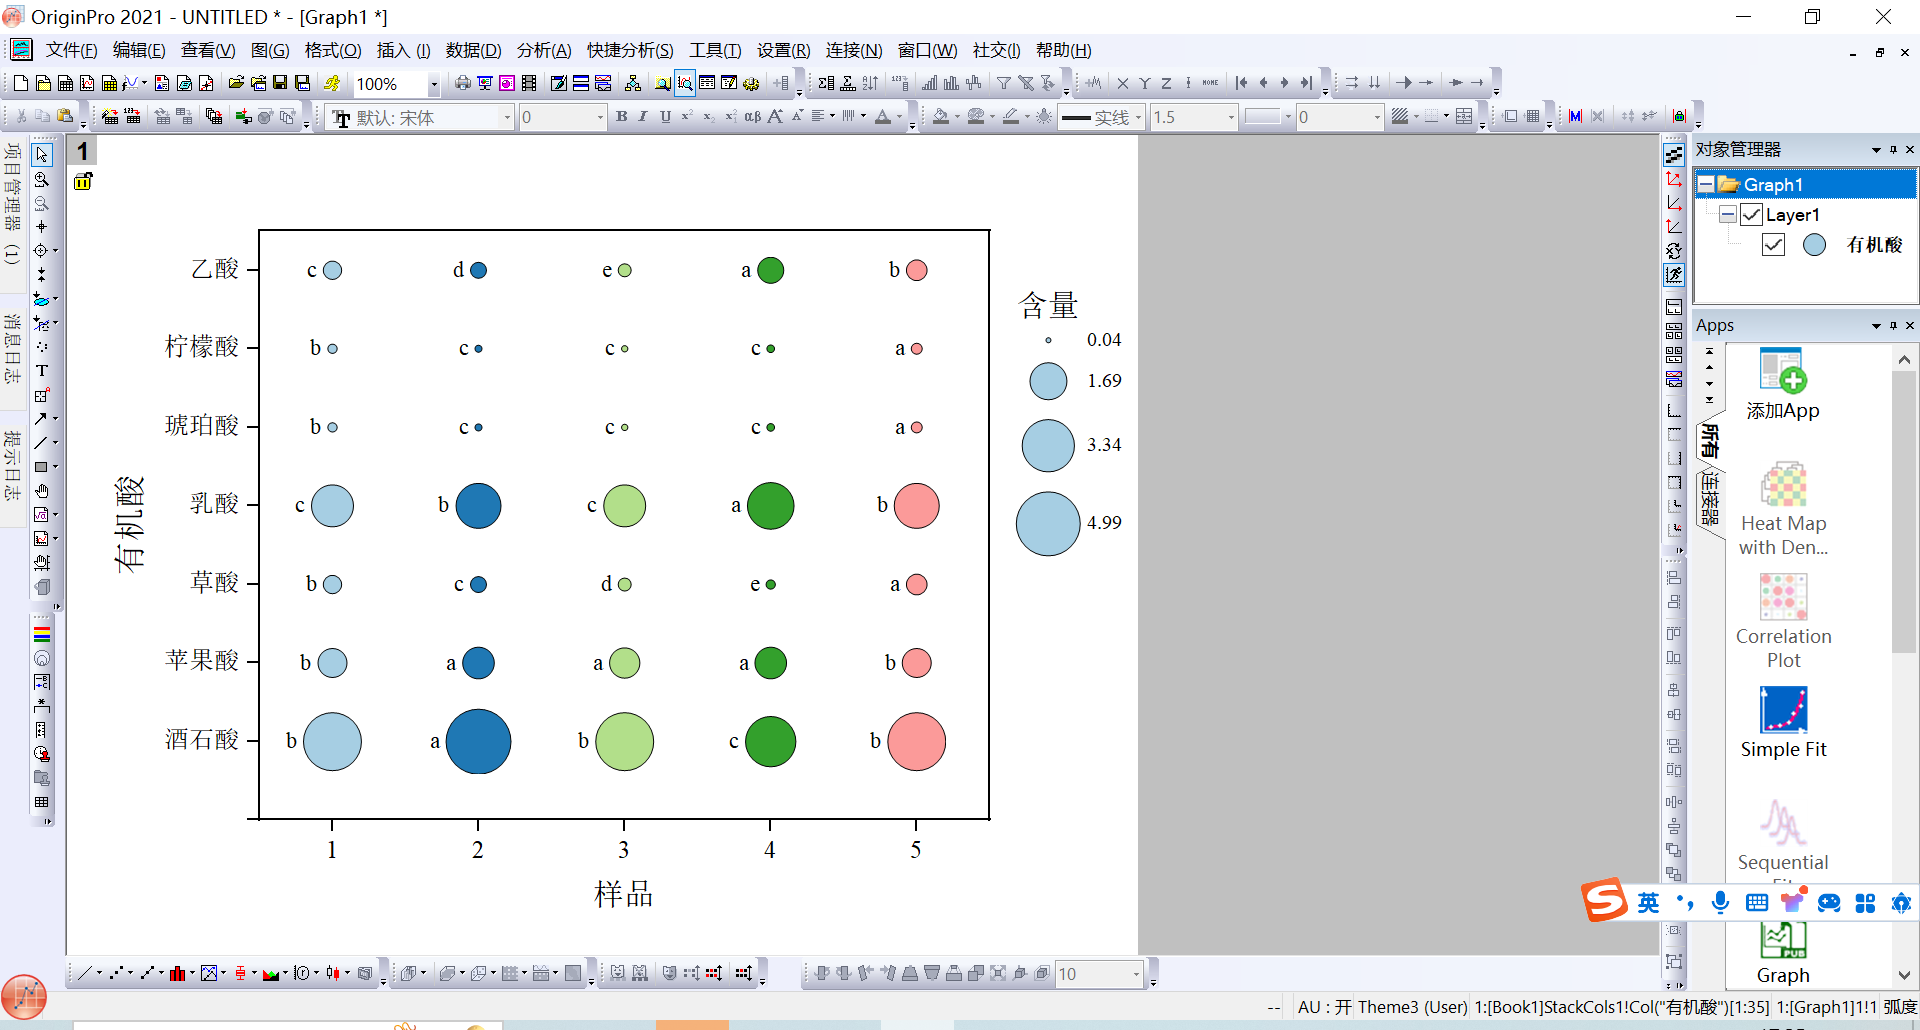Click the 样品 X axis title
Viewport: 1920px width, 1030px height.
tap(623, 894)
